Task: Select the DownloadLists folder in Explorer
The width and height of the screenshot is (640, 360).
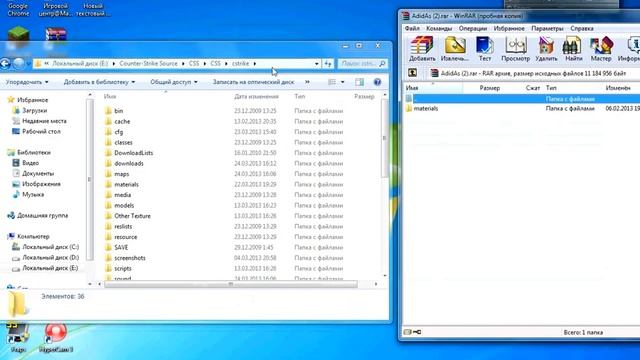Action: [133, 153]
